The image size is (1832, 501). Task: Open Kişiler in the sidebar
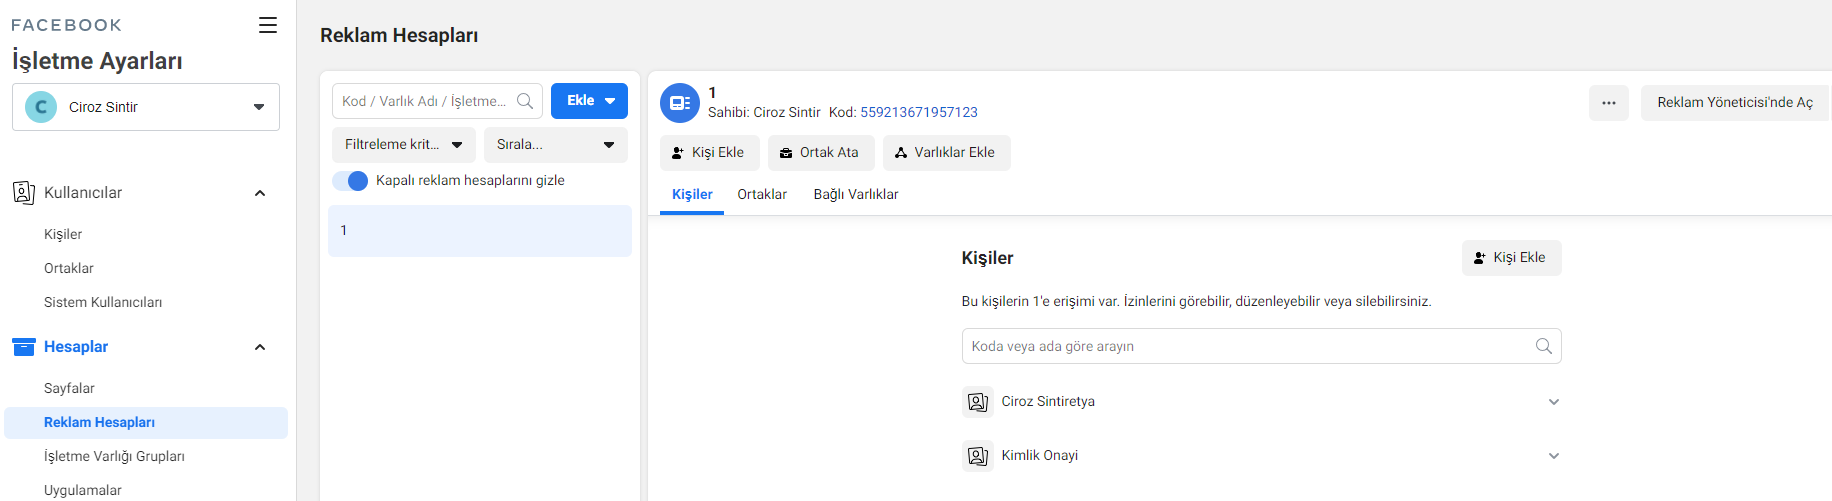[x=63, y=234]
